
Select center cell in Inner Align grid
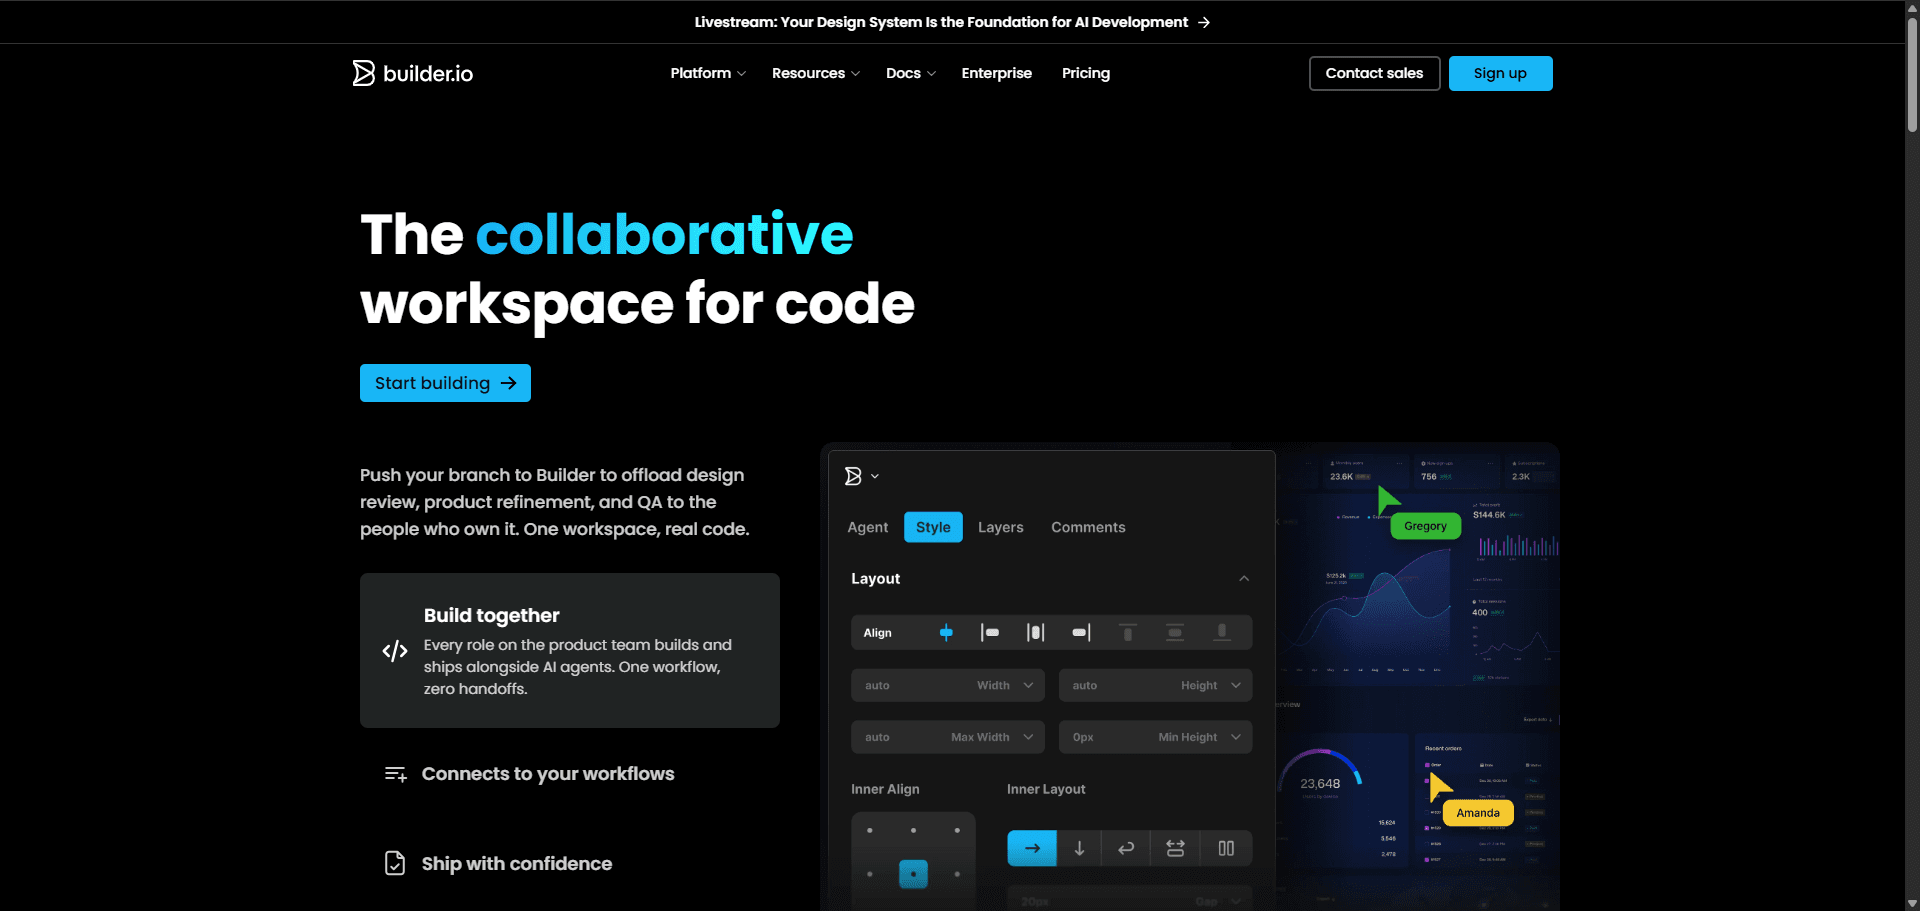(x=913, y=874)
